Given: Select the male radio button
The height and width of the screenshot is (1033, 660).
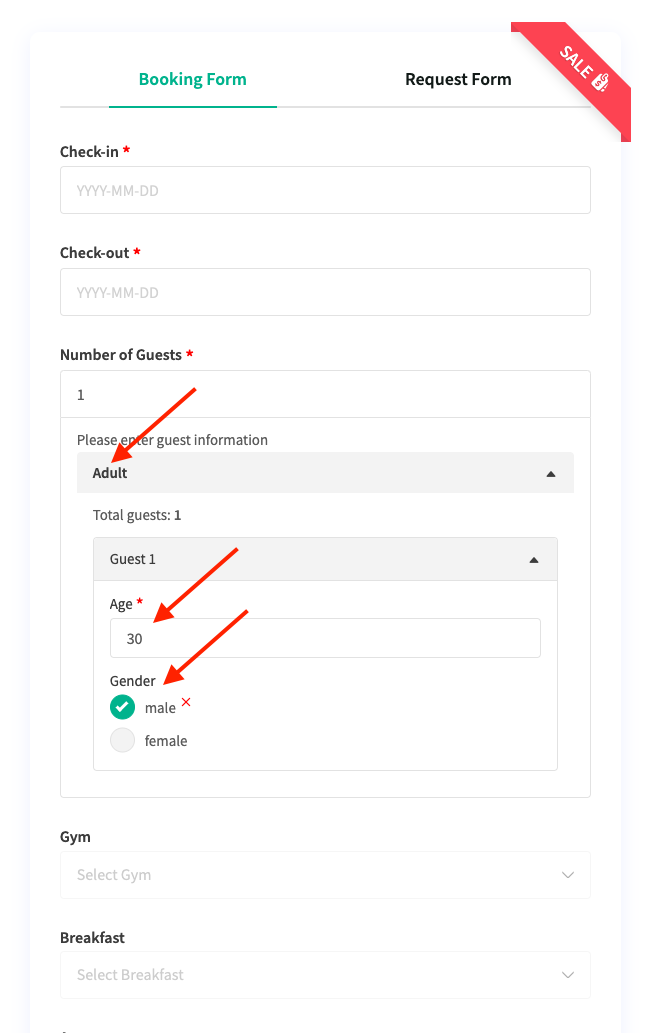Looking at the screenshot, I should [122, 707].
